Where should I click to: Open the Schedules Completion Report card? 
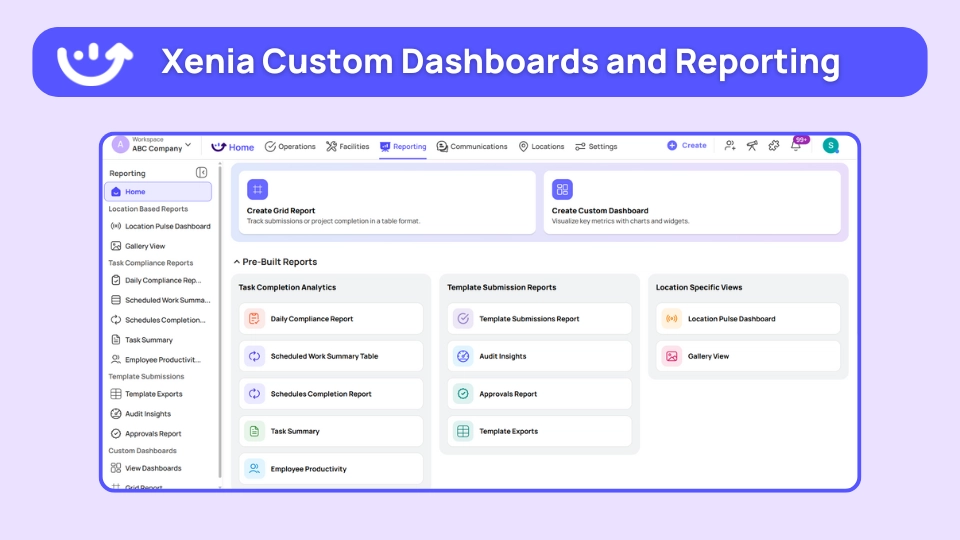[x=331, y=394]
